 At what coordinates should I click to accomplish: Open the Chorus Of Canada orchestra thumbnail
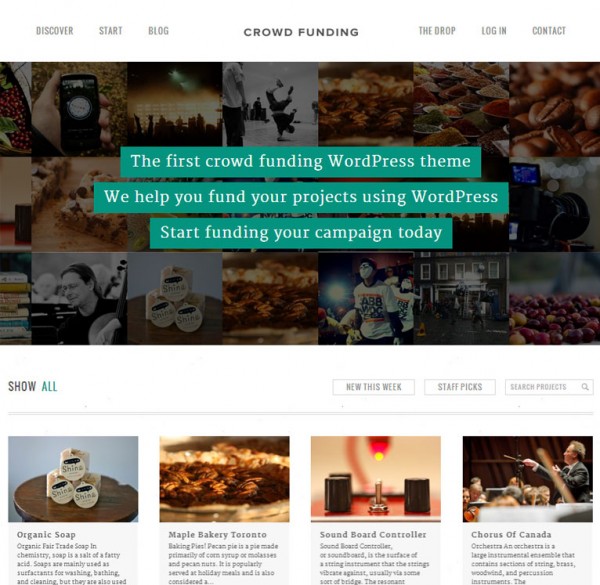[x=528, y=479]
